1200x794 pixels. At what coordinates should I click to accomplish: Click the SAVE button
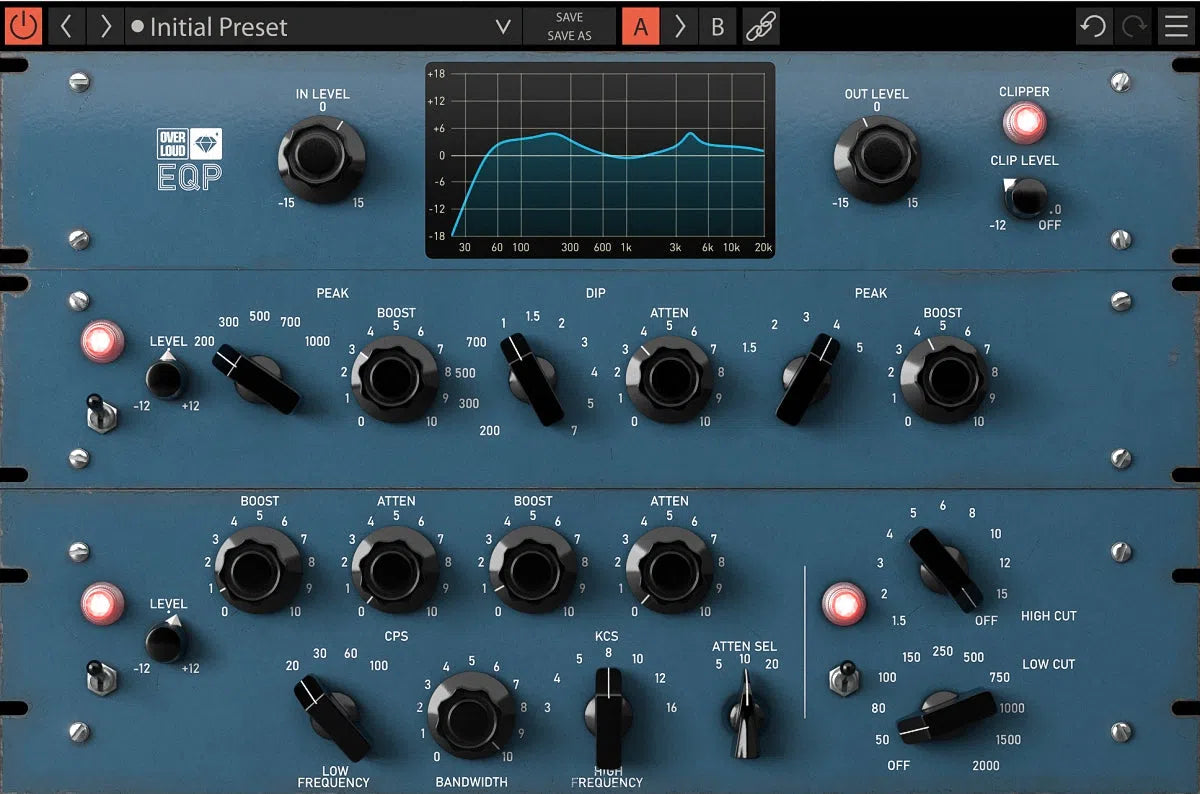click(x=570, y=17)
